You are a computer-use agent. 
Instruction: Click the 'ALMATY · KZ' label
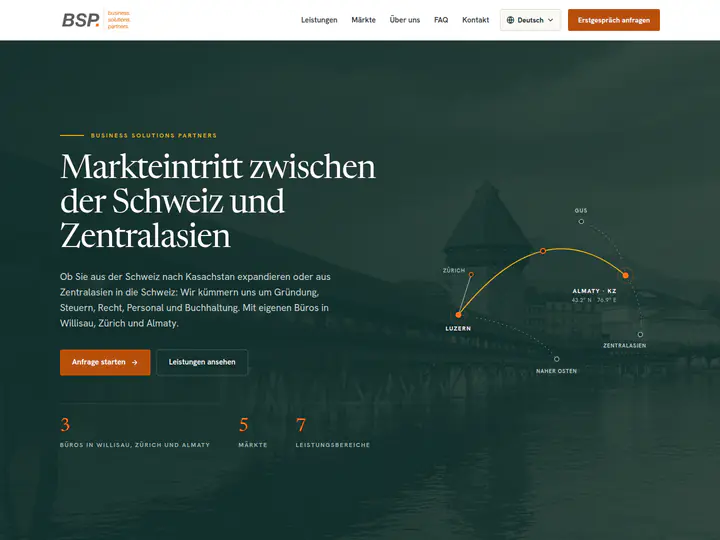tap(594, 291)
